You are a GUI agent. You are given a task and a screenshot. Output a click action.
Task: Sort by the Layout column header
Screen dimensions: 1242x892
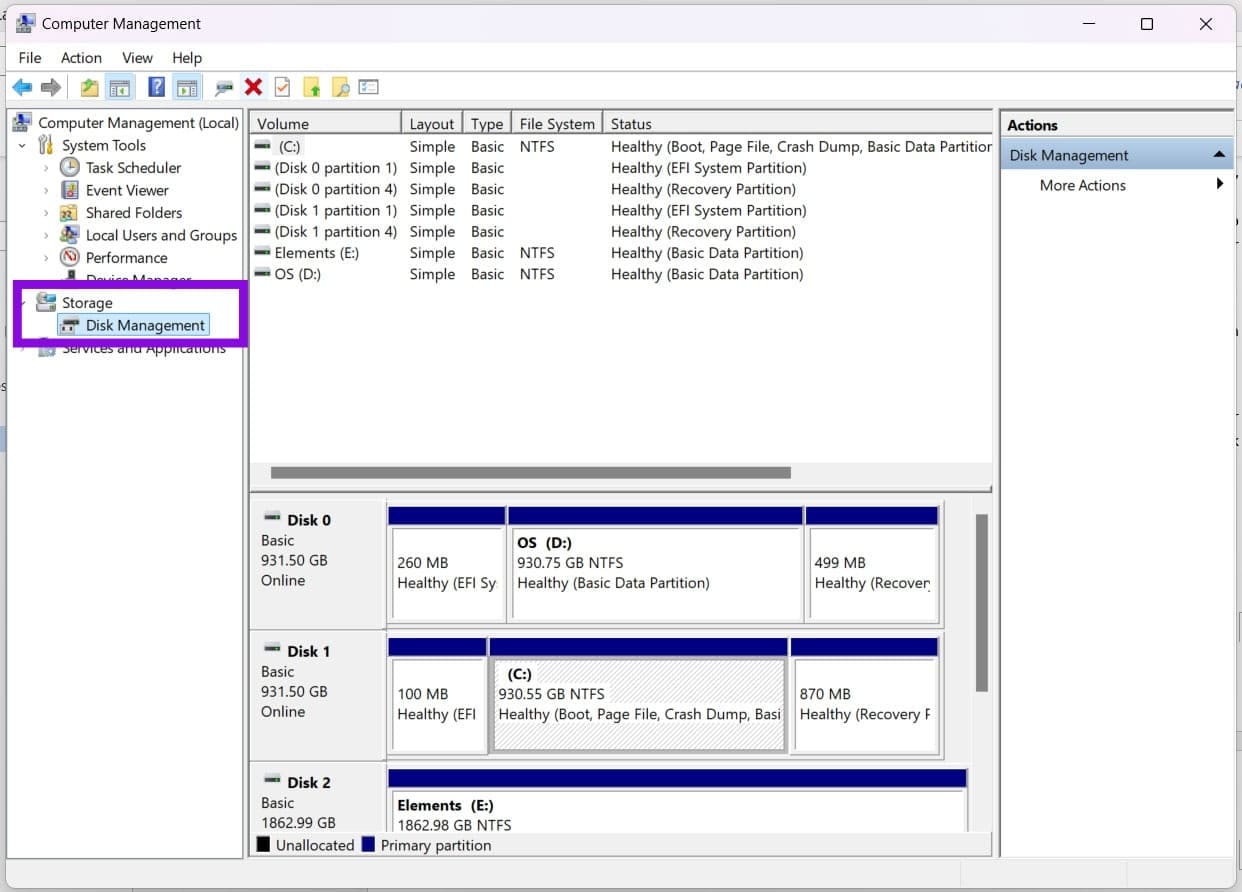432,124
